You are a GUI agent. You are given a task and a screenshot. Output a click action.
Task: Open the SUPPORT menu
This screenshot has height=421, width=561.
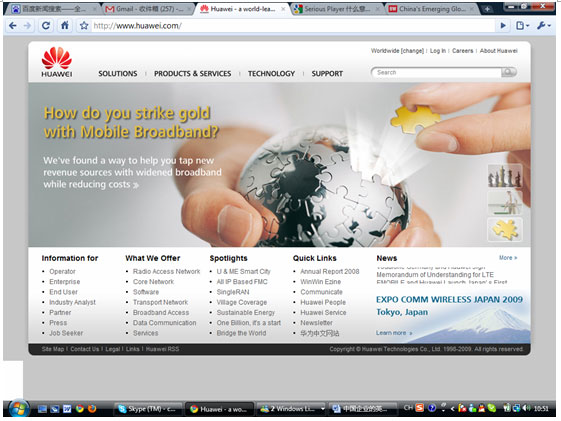click(x=327, y=74)
